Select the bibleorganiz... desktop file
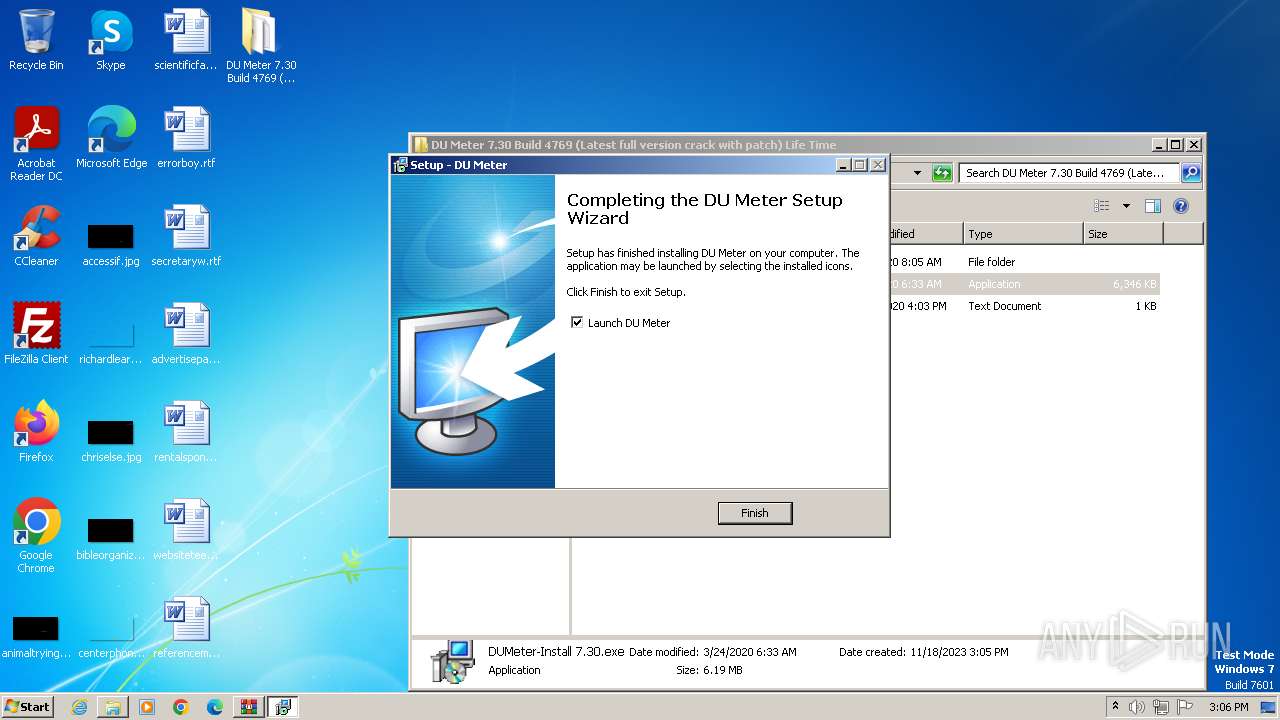Viewport: 1280px width, 720px height. [111, 539]
